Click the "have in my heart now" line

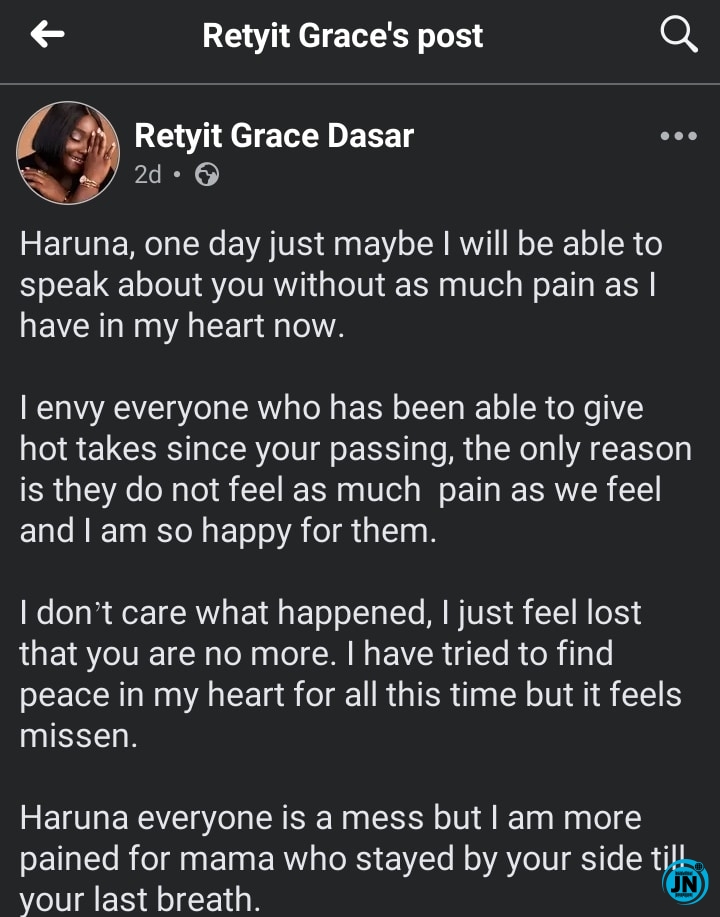click(x=182, y=325)
